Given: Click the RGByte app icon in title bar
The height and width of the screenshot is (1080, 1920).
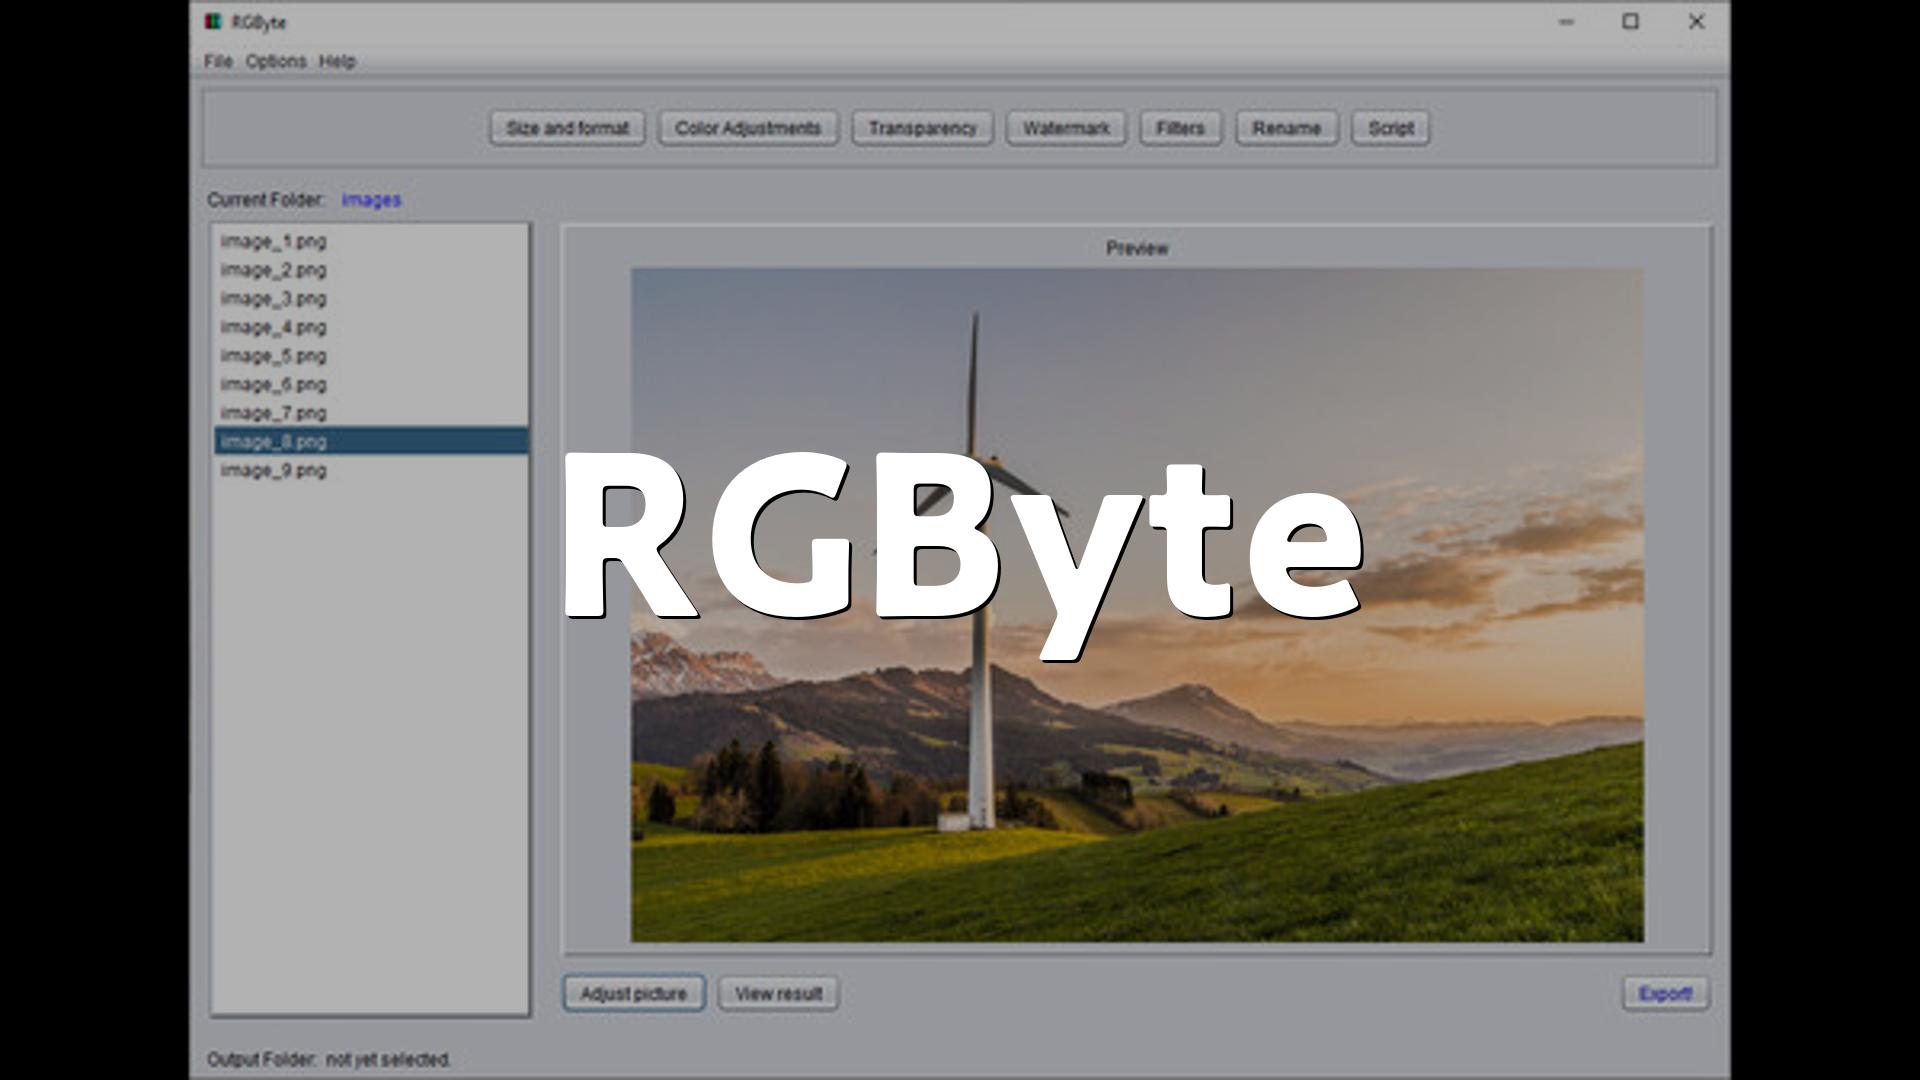Looking at the screenshot, I should tap(213, 22).
